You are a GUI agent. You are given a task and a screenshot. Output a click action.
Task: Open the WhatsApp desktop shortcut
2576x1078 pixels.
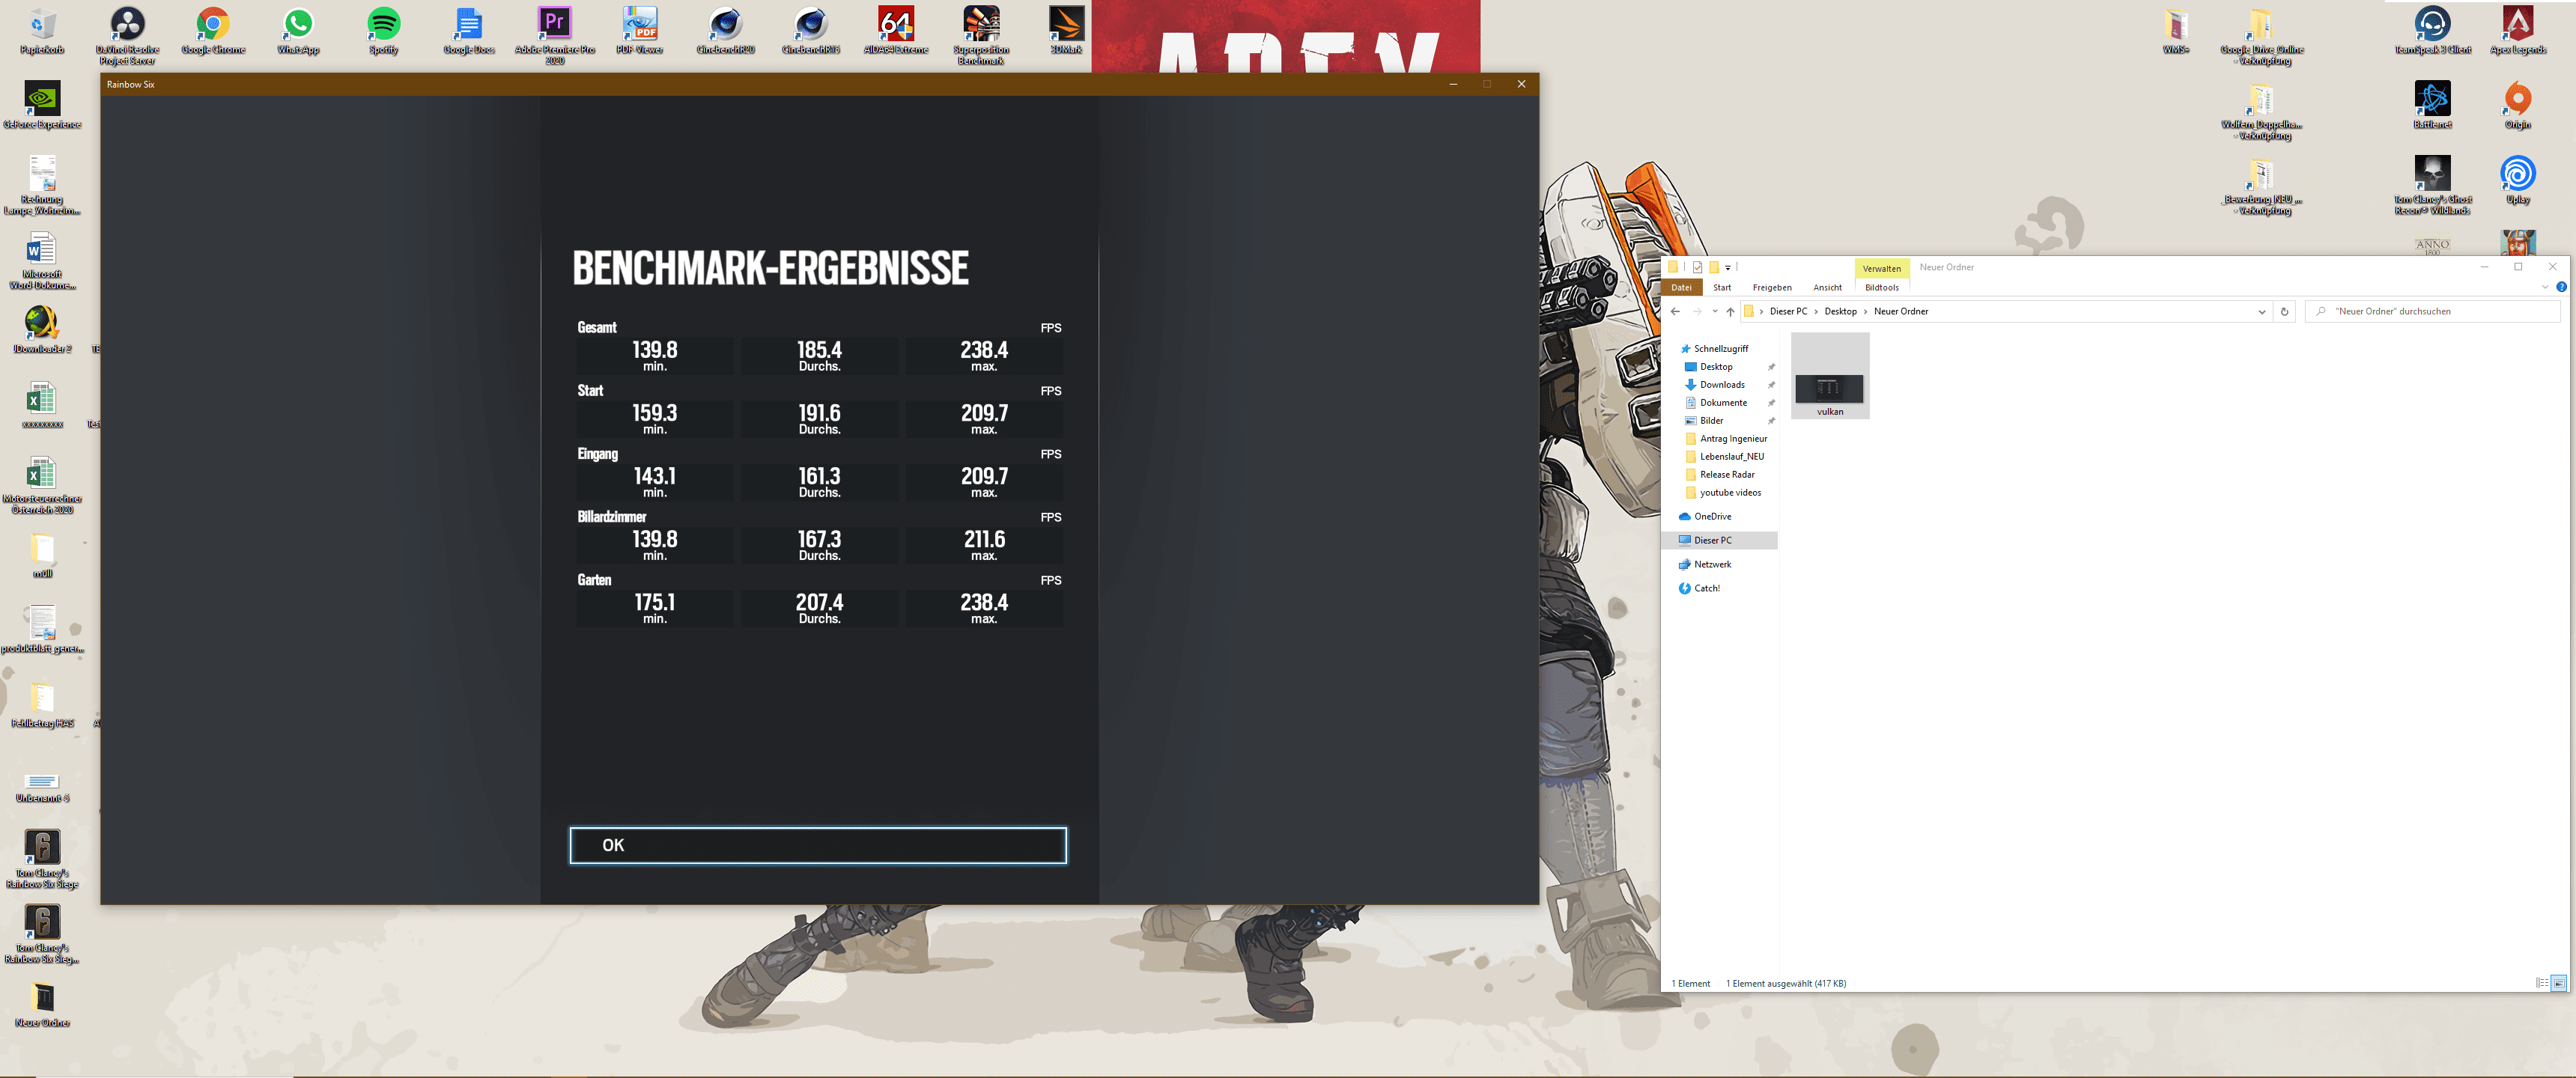298,30
